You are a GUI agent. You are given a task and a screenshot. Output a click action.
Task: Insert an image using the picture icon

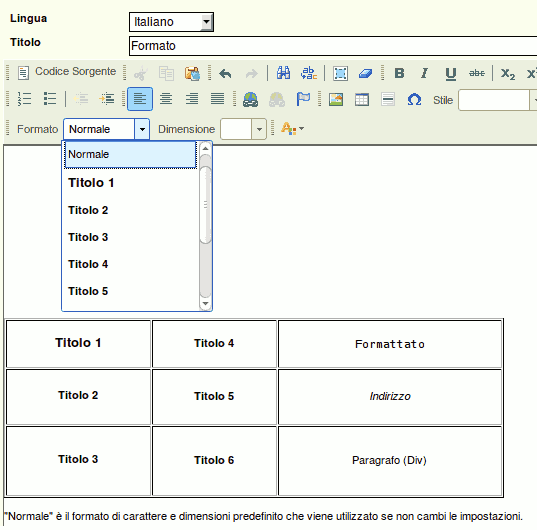coord(336,100)
